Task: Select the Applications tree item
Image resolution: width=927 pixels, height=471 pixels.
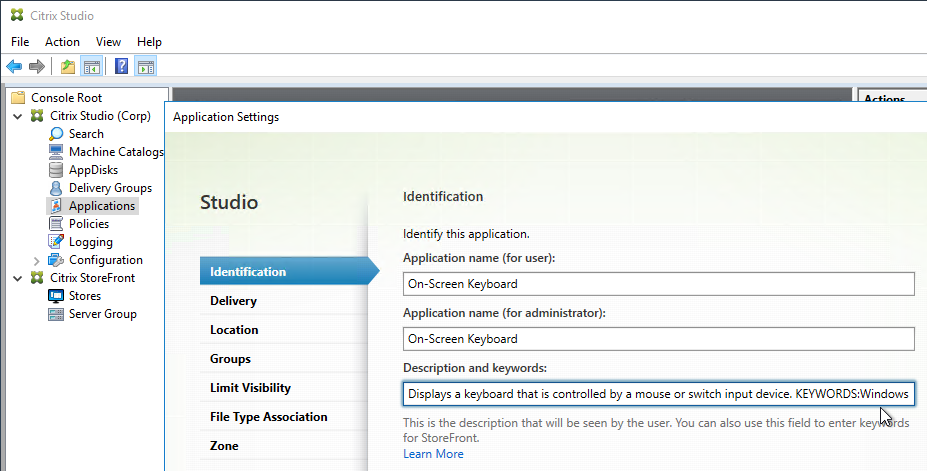Action: tap(102, 206)
